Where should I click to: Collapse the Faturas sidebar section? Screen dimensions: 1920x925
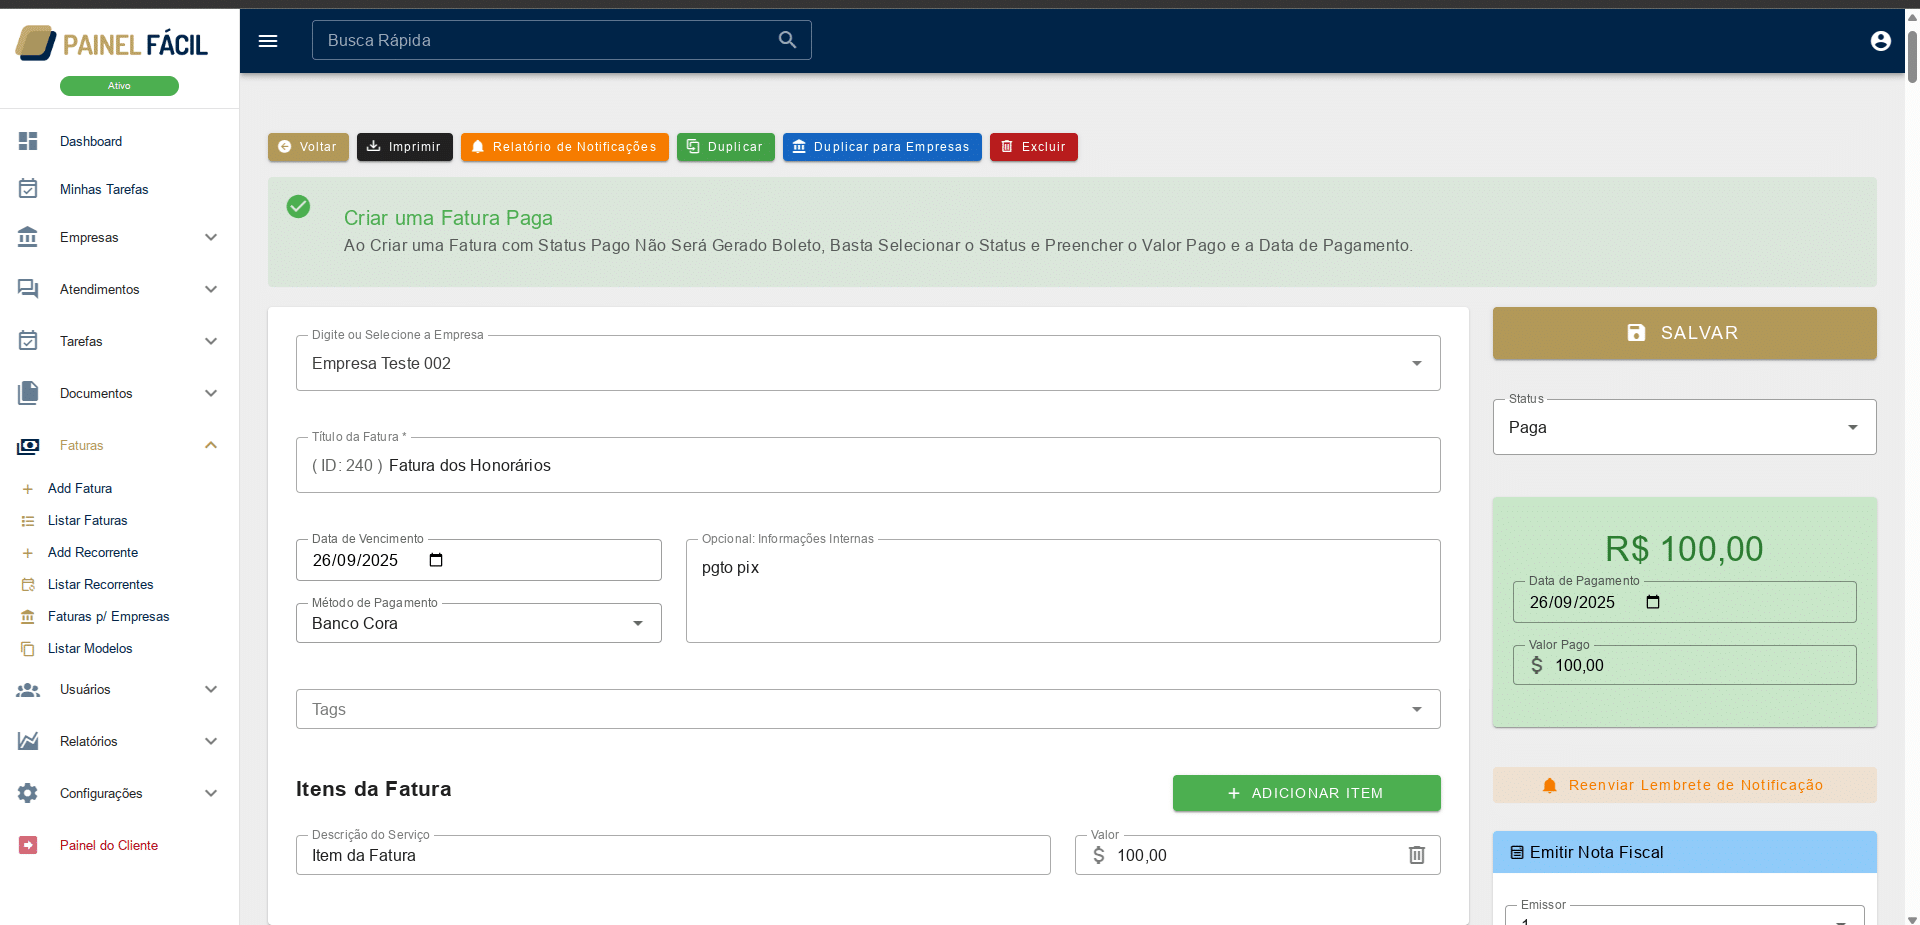click(x=210, y=445)
